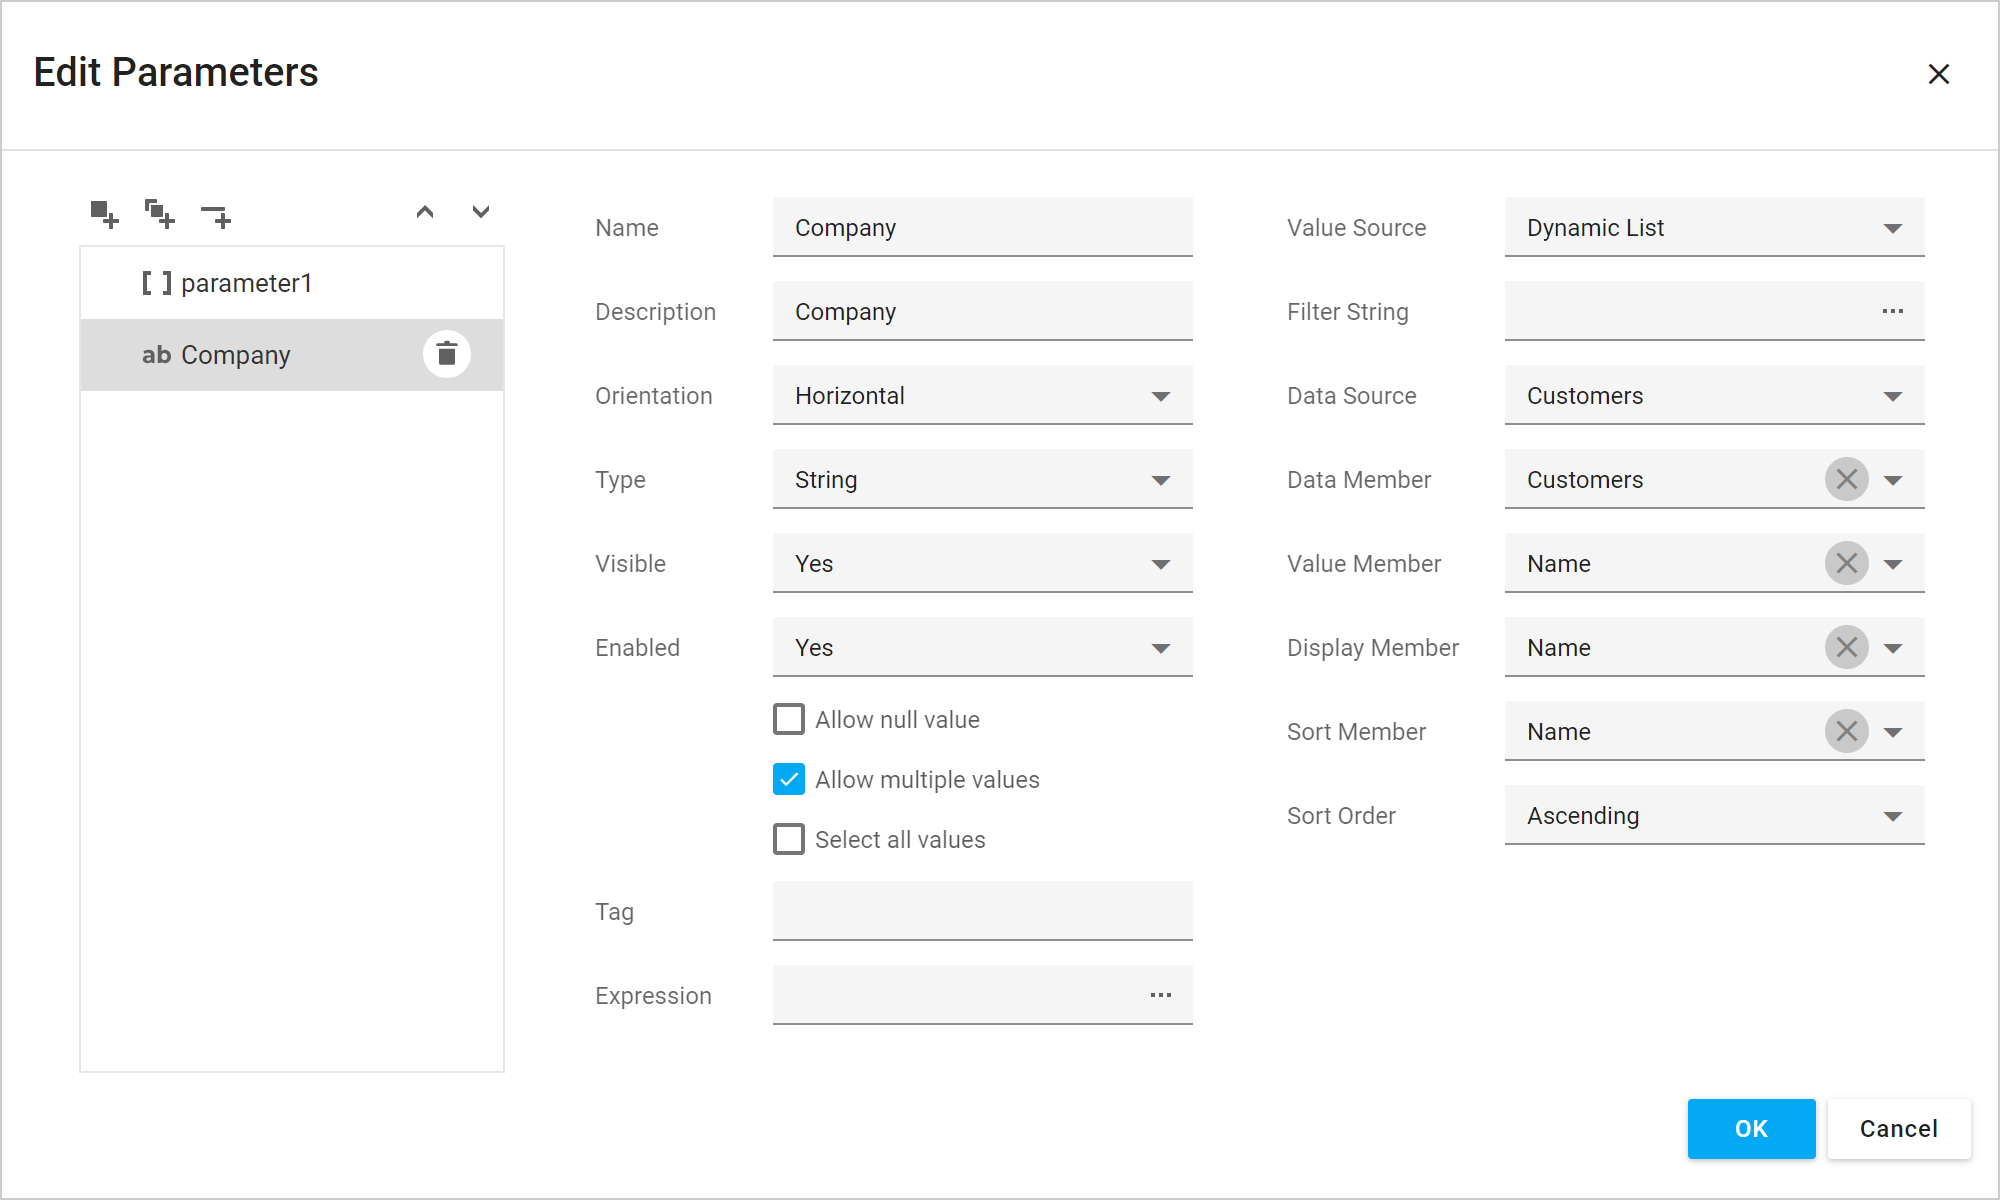Enable Allow null value
The width and height of the screenshot is (2000, 1200).
pos(788,719)
